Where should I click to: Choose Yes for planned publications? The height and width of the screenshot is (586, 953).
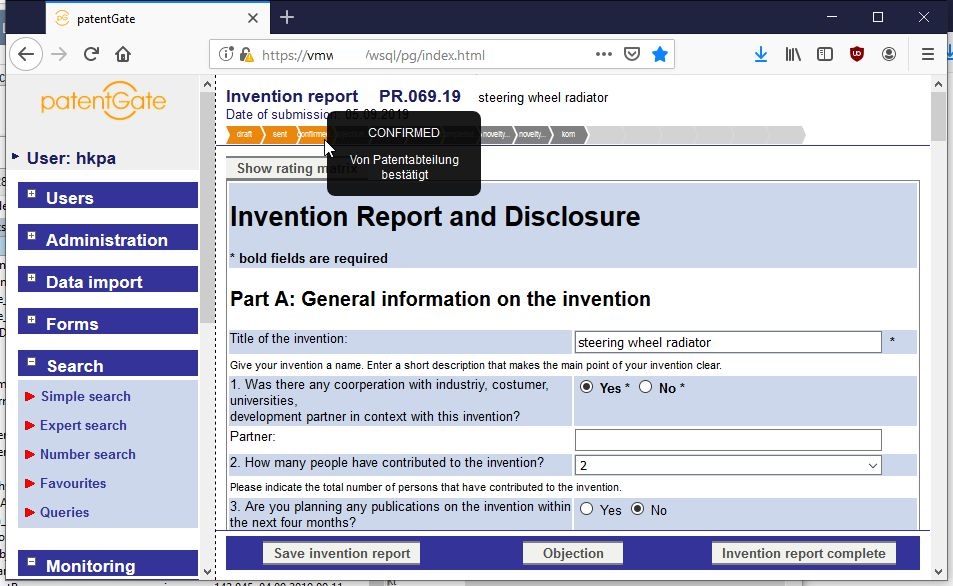588,510
